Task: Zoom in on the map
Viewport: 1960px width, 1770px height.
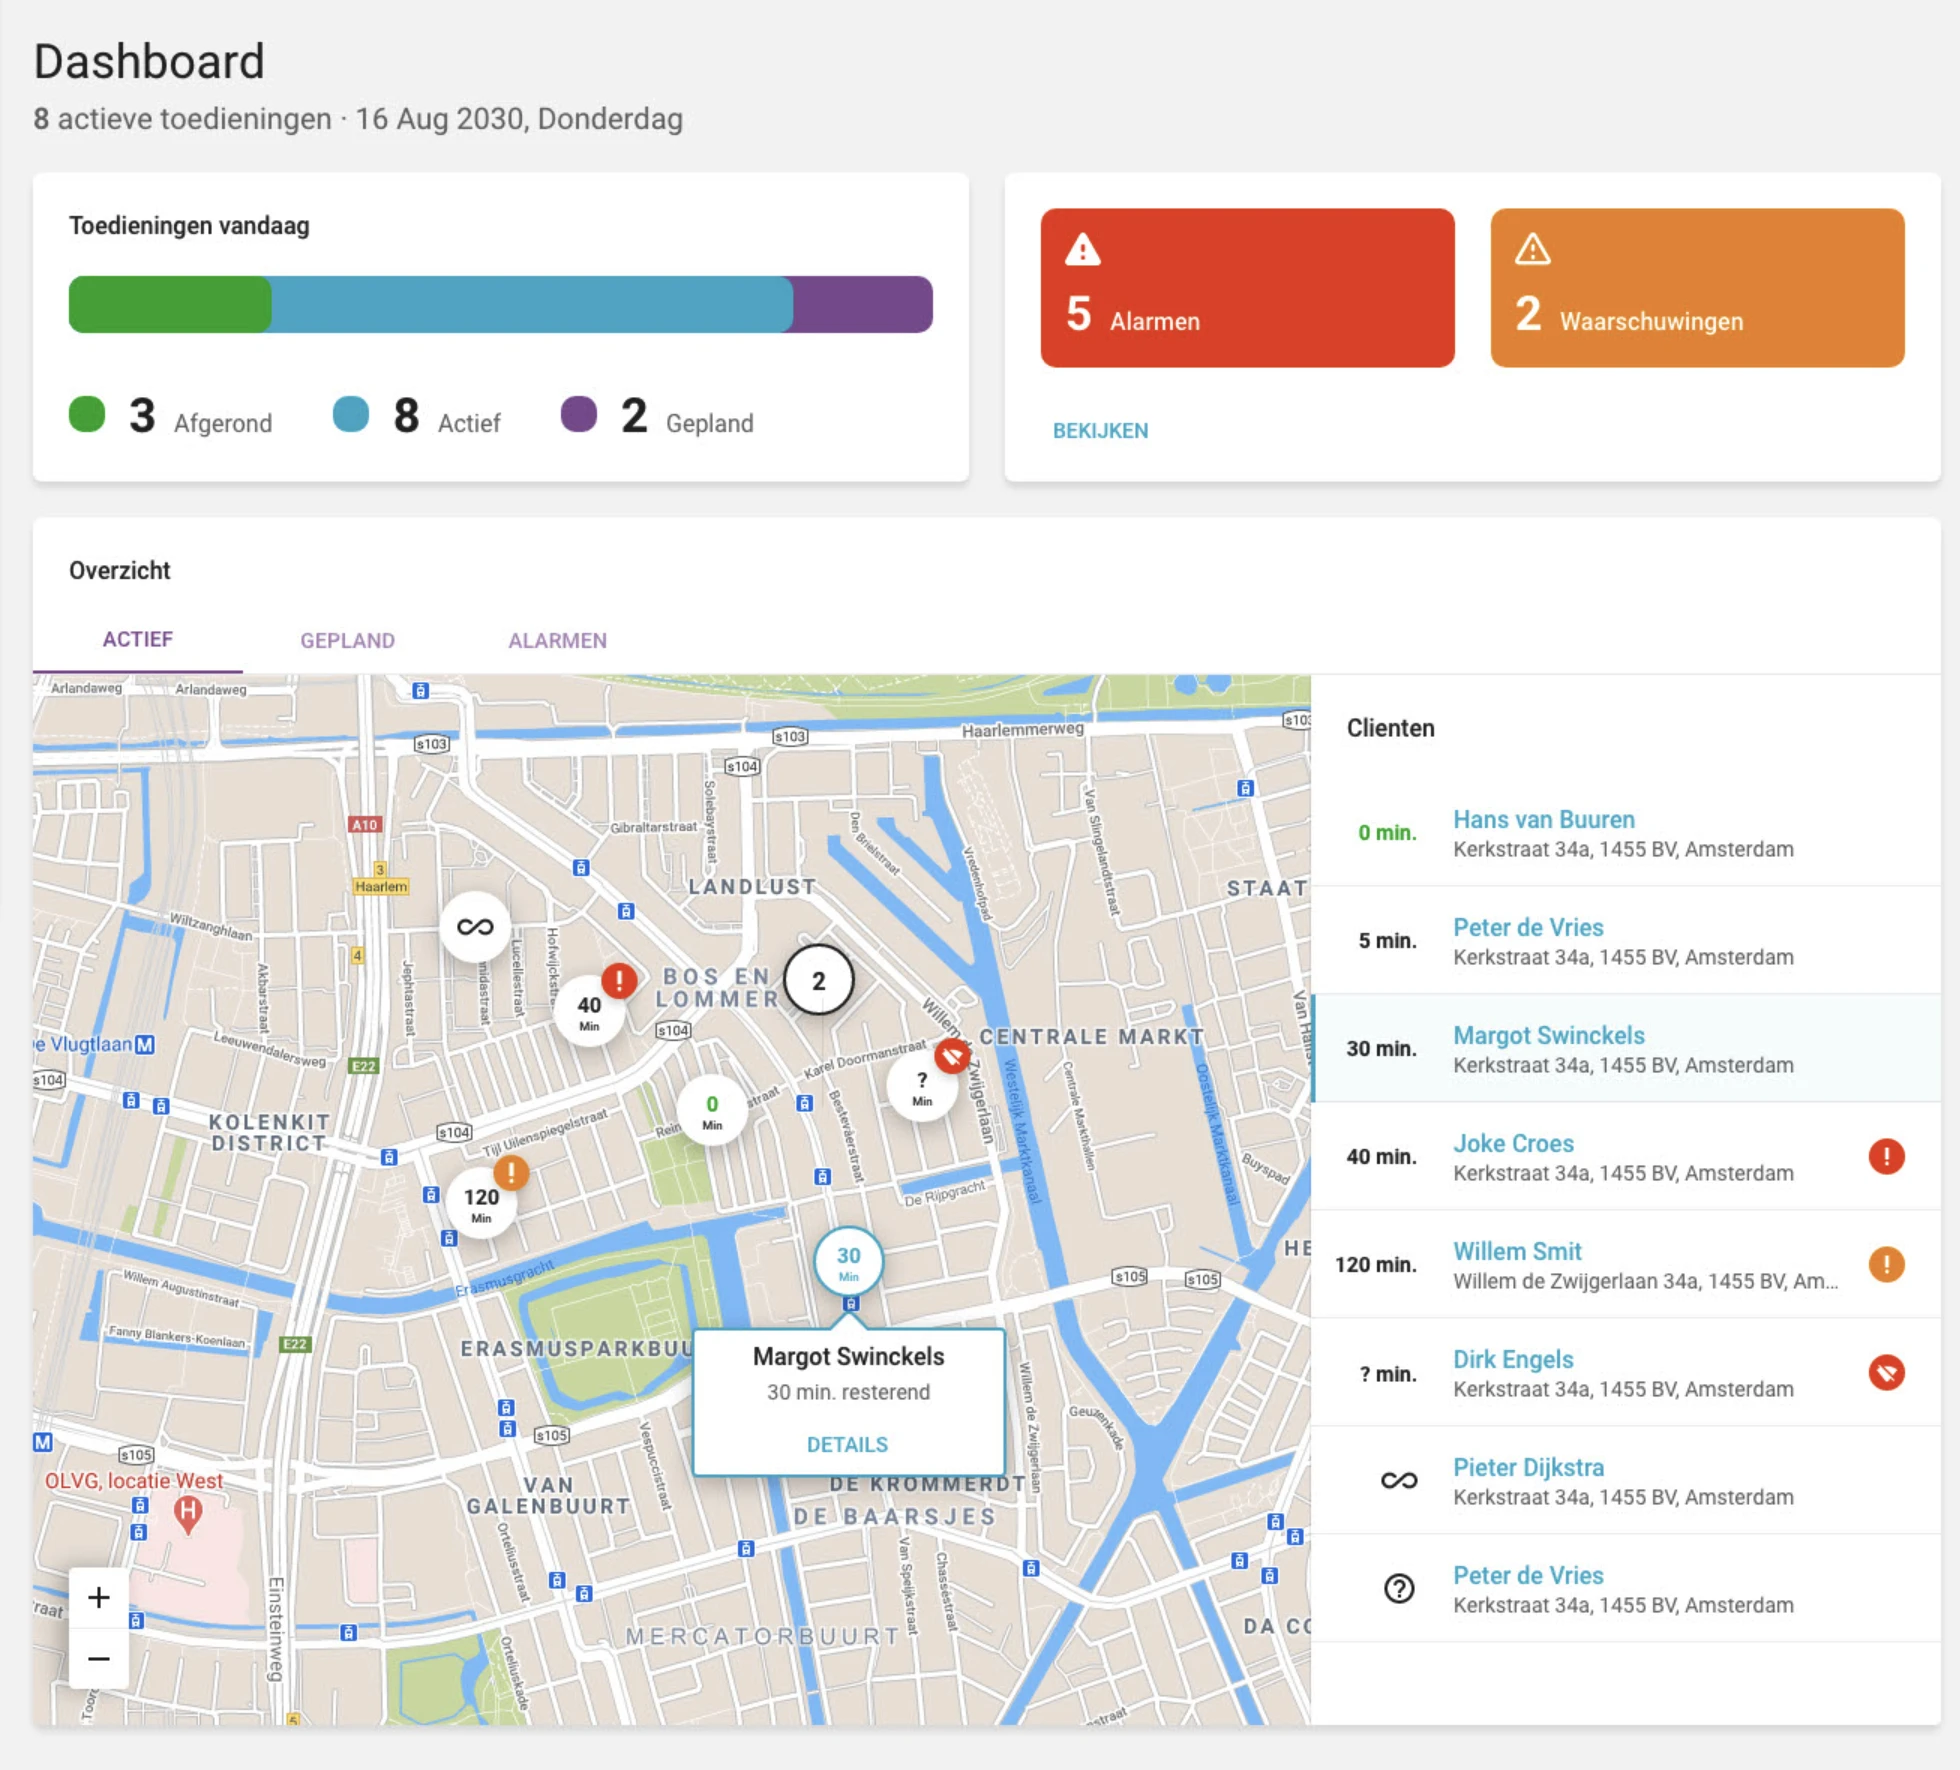Action: coord(99,1597)
